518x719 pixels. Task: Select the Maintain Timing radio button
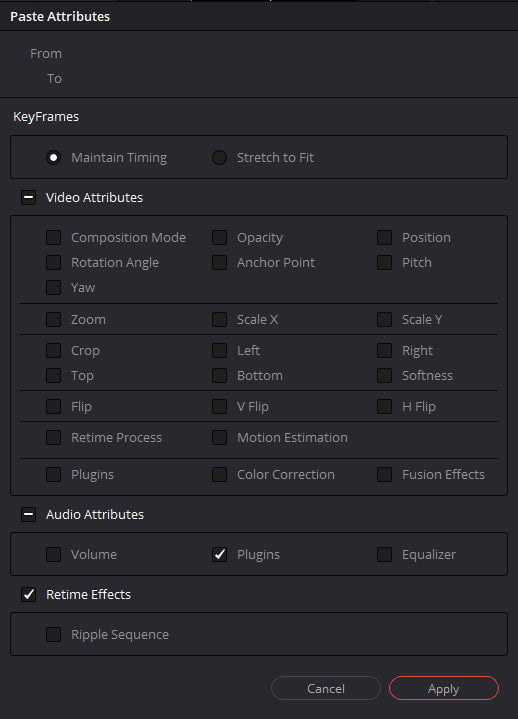54,158
